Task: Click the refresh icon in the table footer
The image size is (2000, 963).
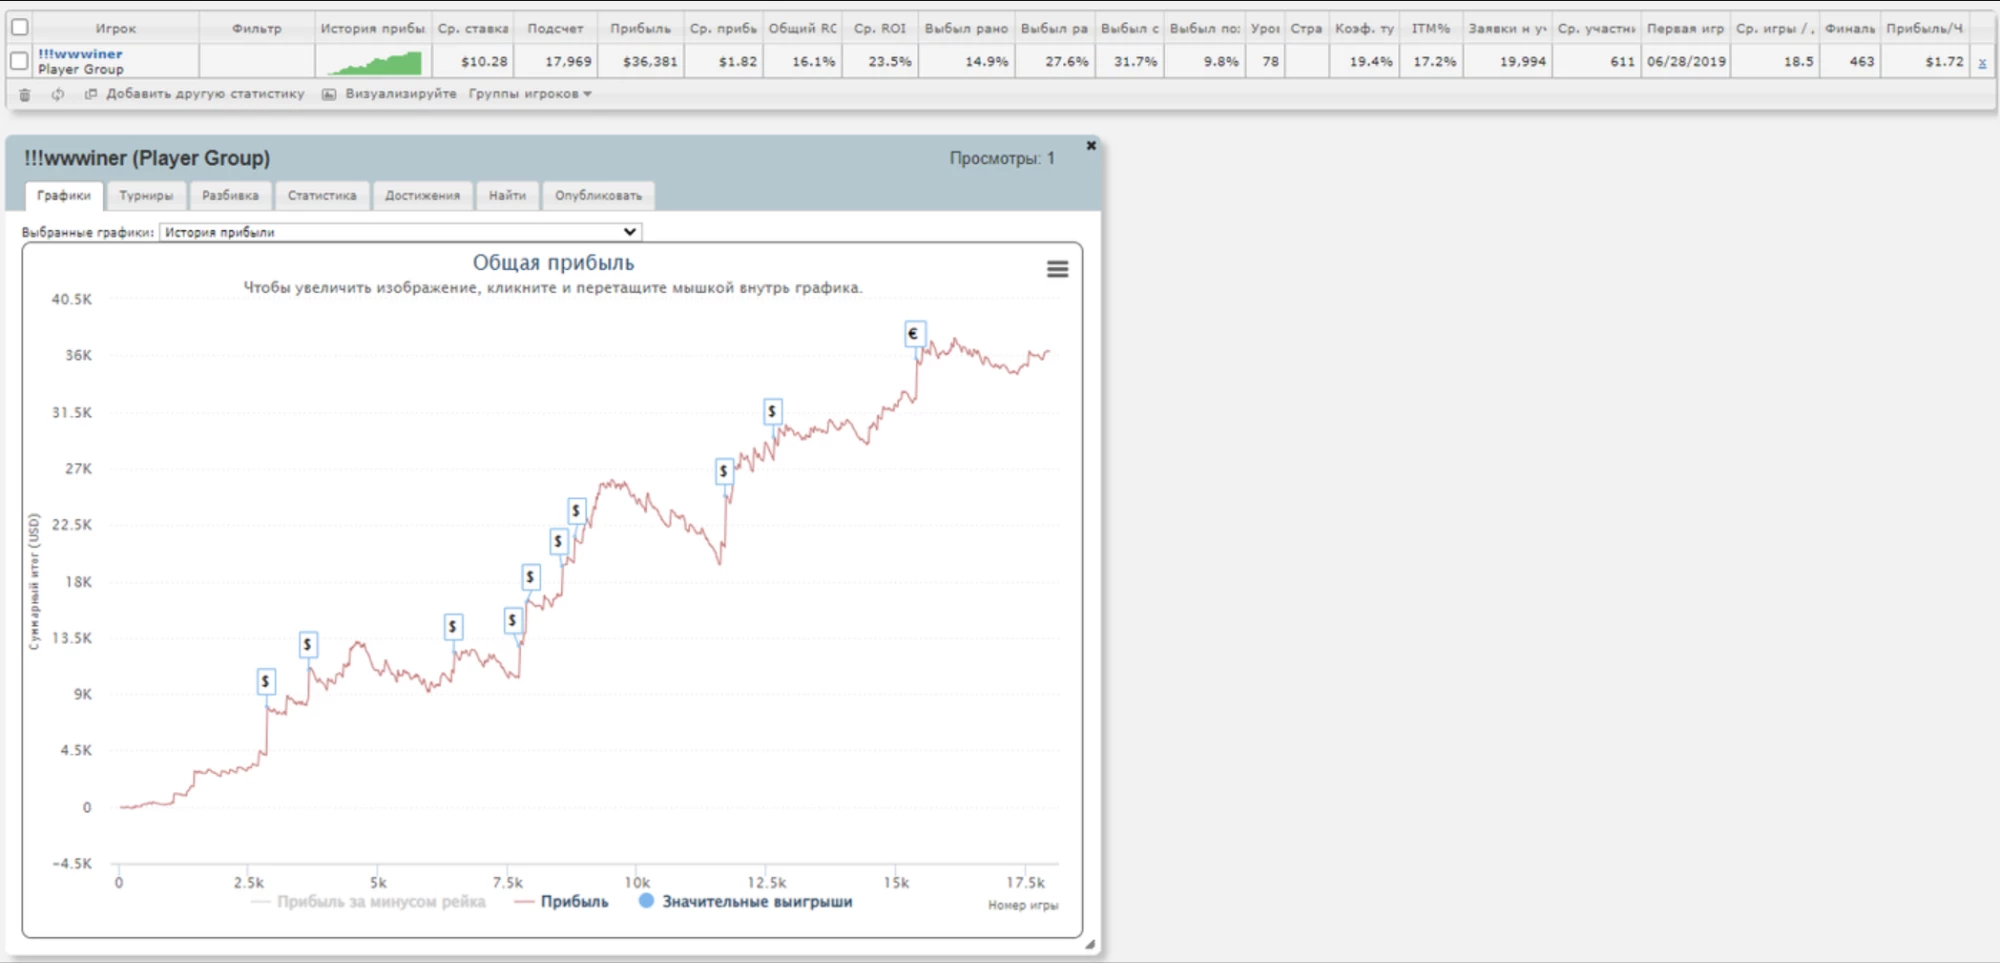Action: click(58, 94)
